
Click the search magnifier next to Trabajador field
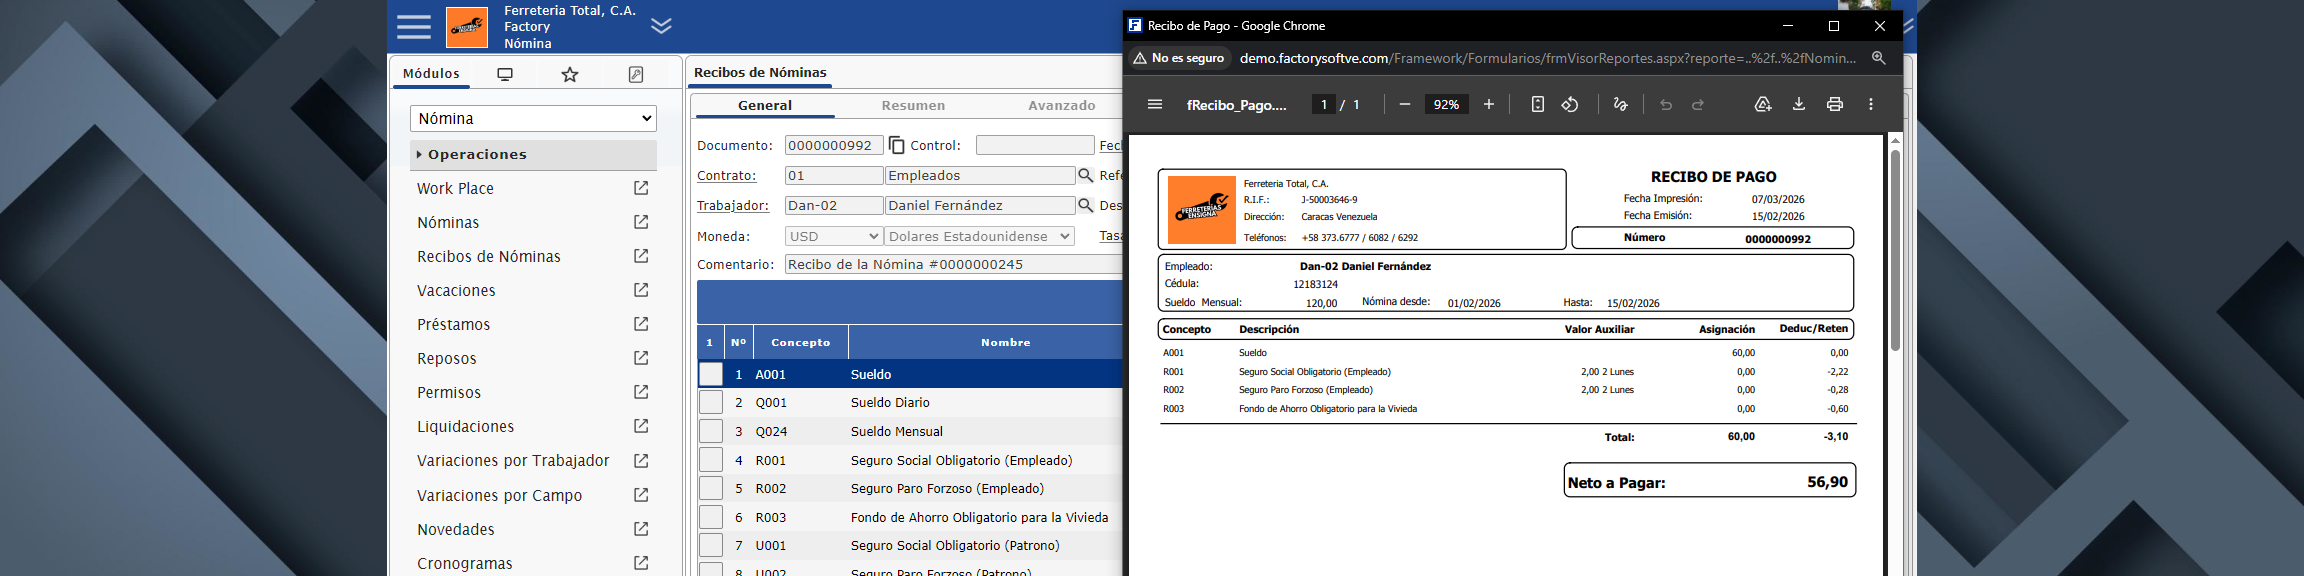(1085, 206)
